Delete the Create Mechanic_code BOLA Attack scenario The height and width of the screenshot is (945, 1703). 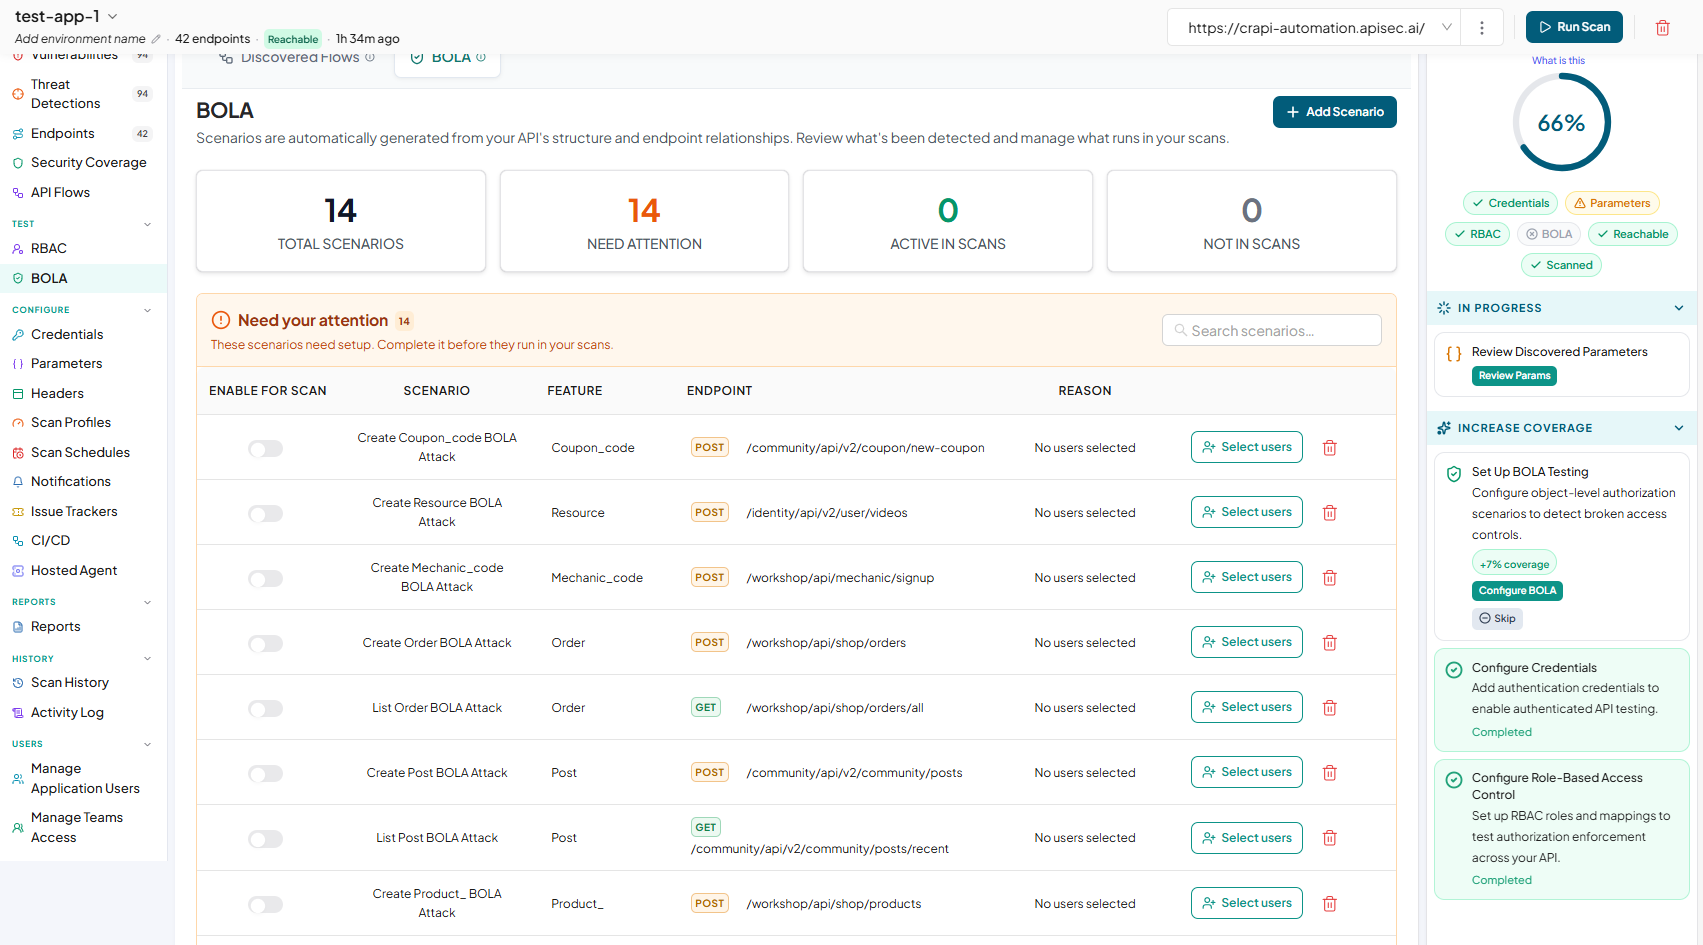(1330, 578)
